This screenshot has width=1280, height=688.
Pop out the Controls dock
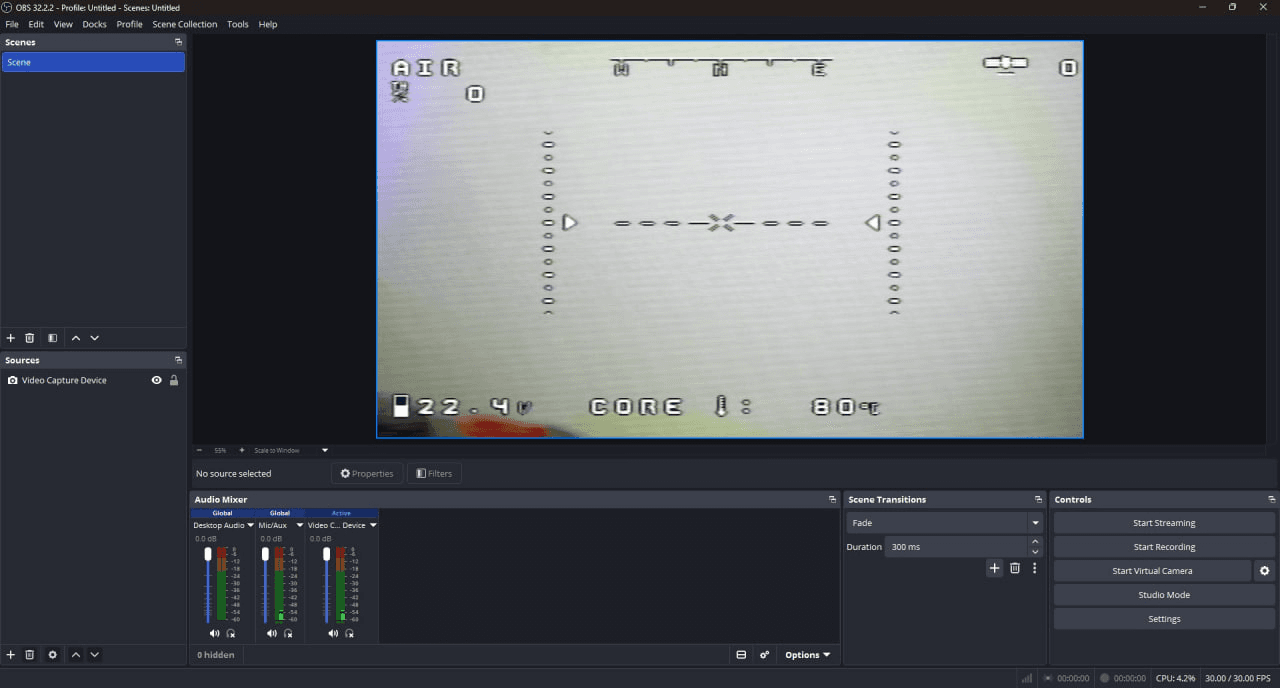(1272, 499)
